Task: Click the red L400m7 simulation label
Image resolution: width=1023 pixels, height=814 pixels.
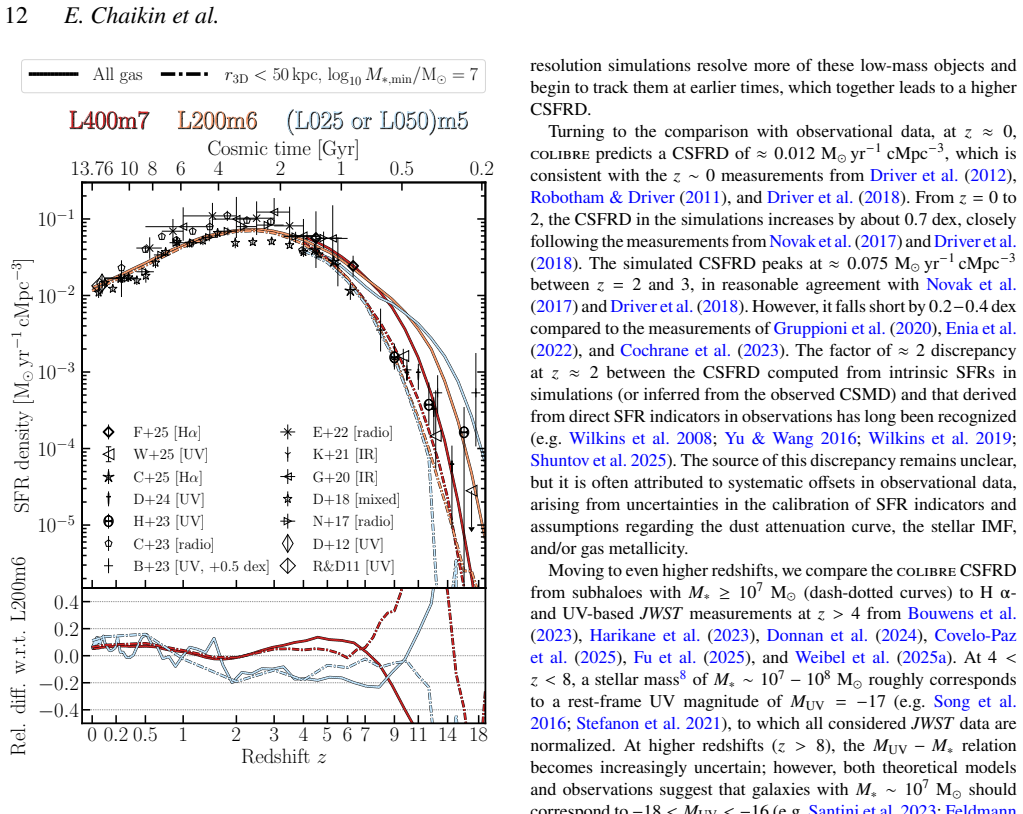Action: [x=109, y=121]
